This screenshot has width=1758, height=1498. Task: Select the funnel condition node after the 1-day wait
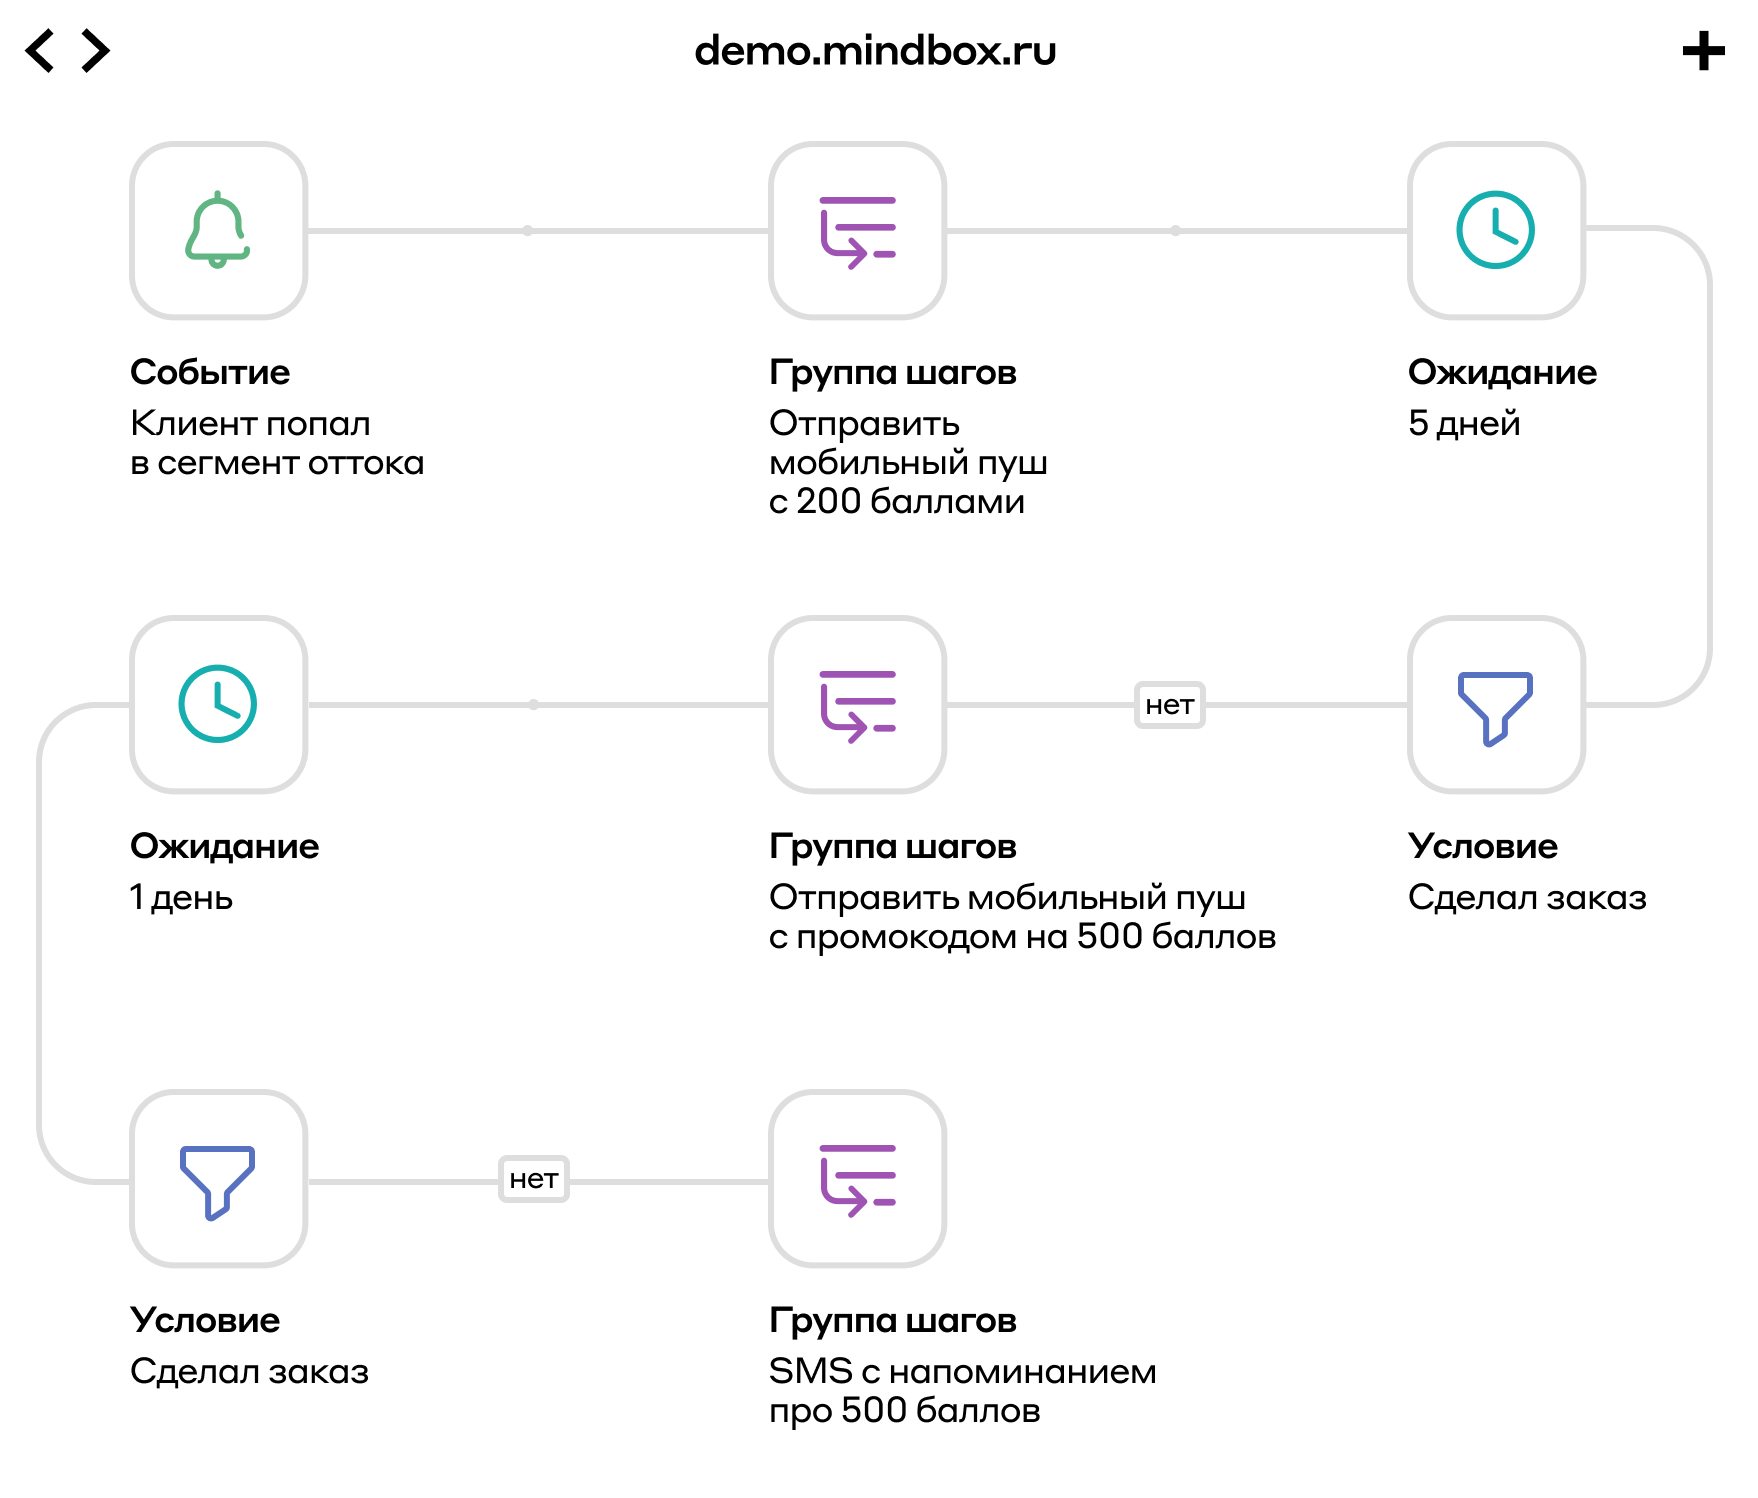click(x=218, y=1179)
